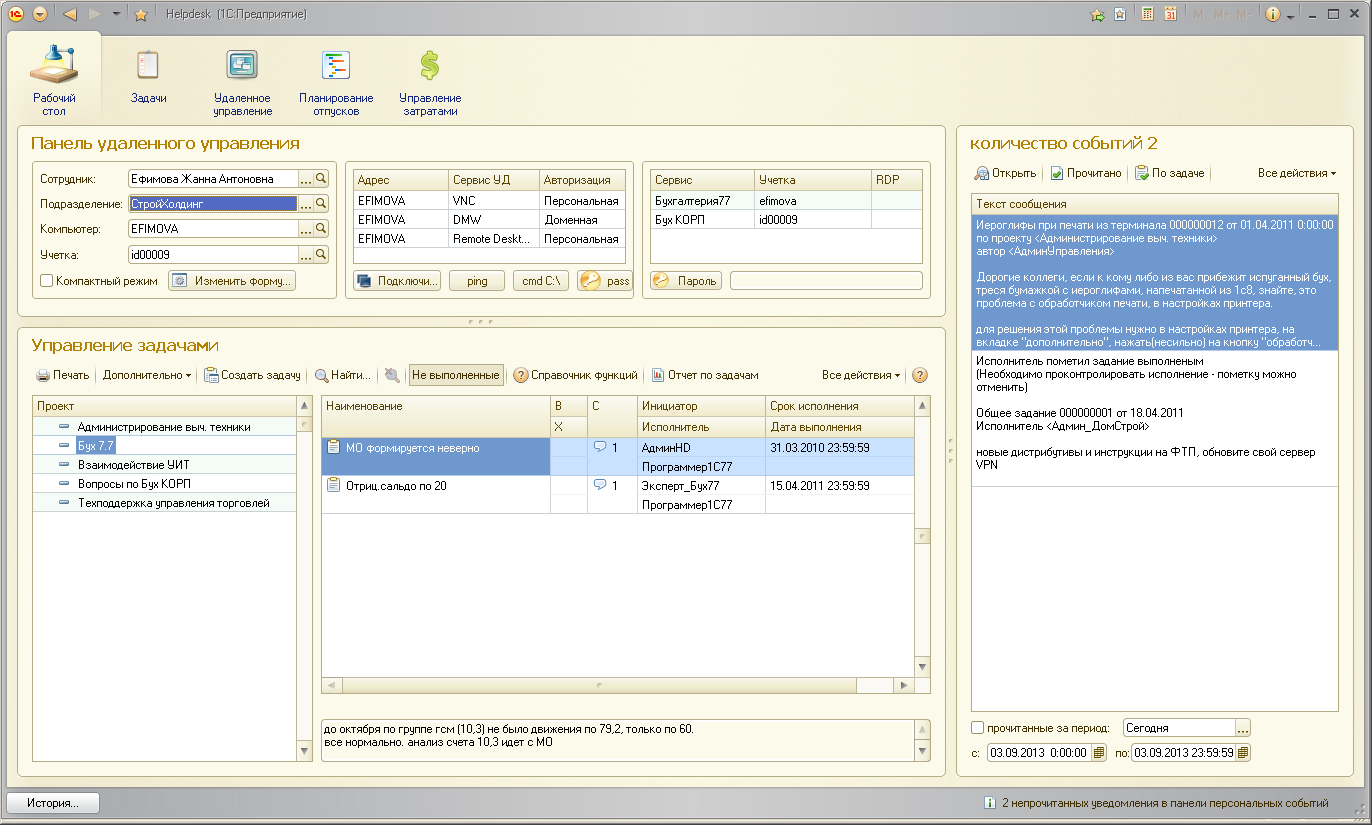Click the search icon next to Сотрудник field

(x=321, y=178)
